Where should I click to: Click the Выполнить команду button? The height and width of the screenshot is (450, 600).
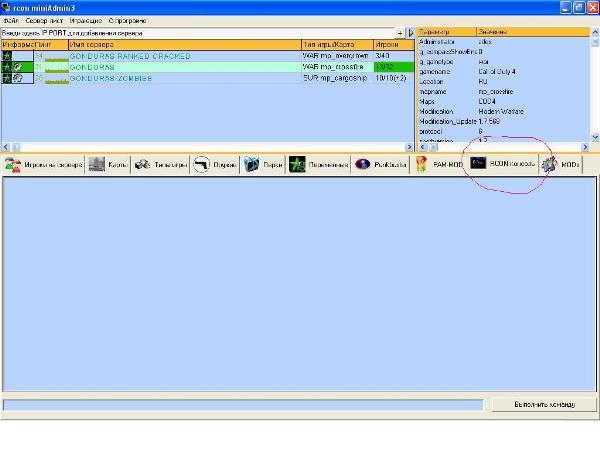(544, 404)
